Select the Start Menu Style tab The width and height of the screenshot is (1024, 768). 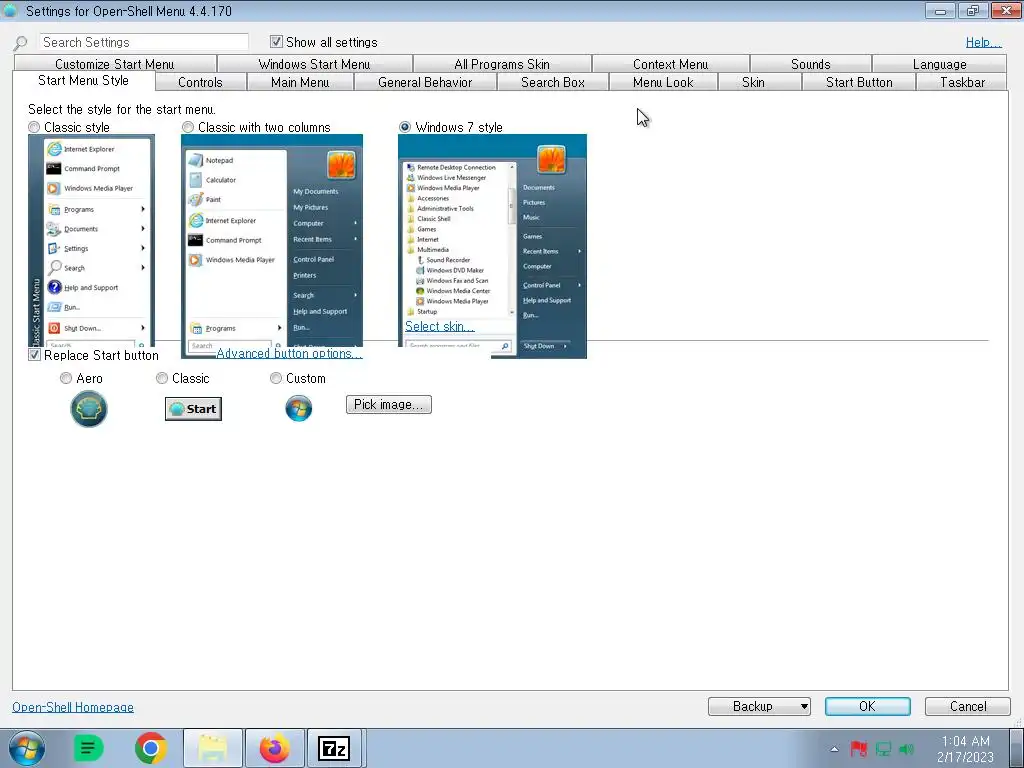84,80
